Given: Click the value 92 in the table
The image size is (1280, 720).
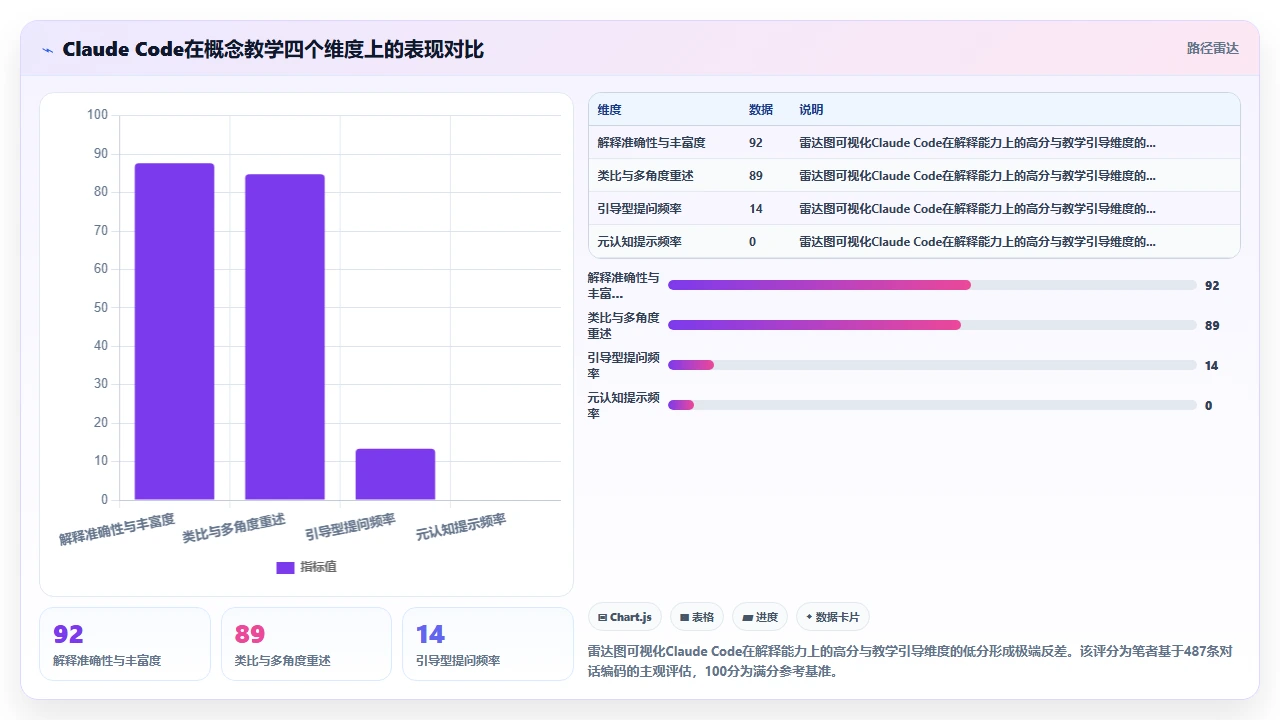Looking at the screenshot, I should pyautogui.click(x=756, y=143).
